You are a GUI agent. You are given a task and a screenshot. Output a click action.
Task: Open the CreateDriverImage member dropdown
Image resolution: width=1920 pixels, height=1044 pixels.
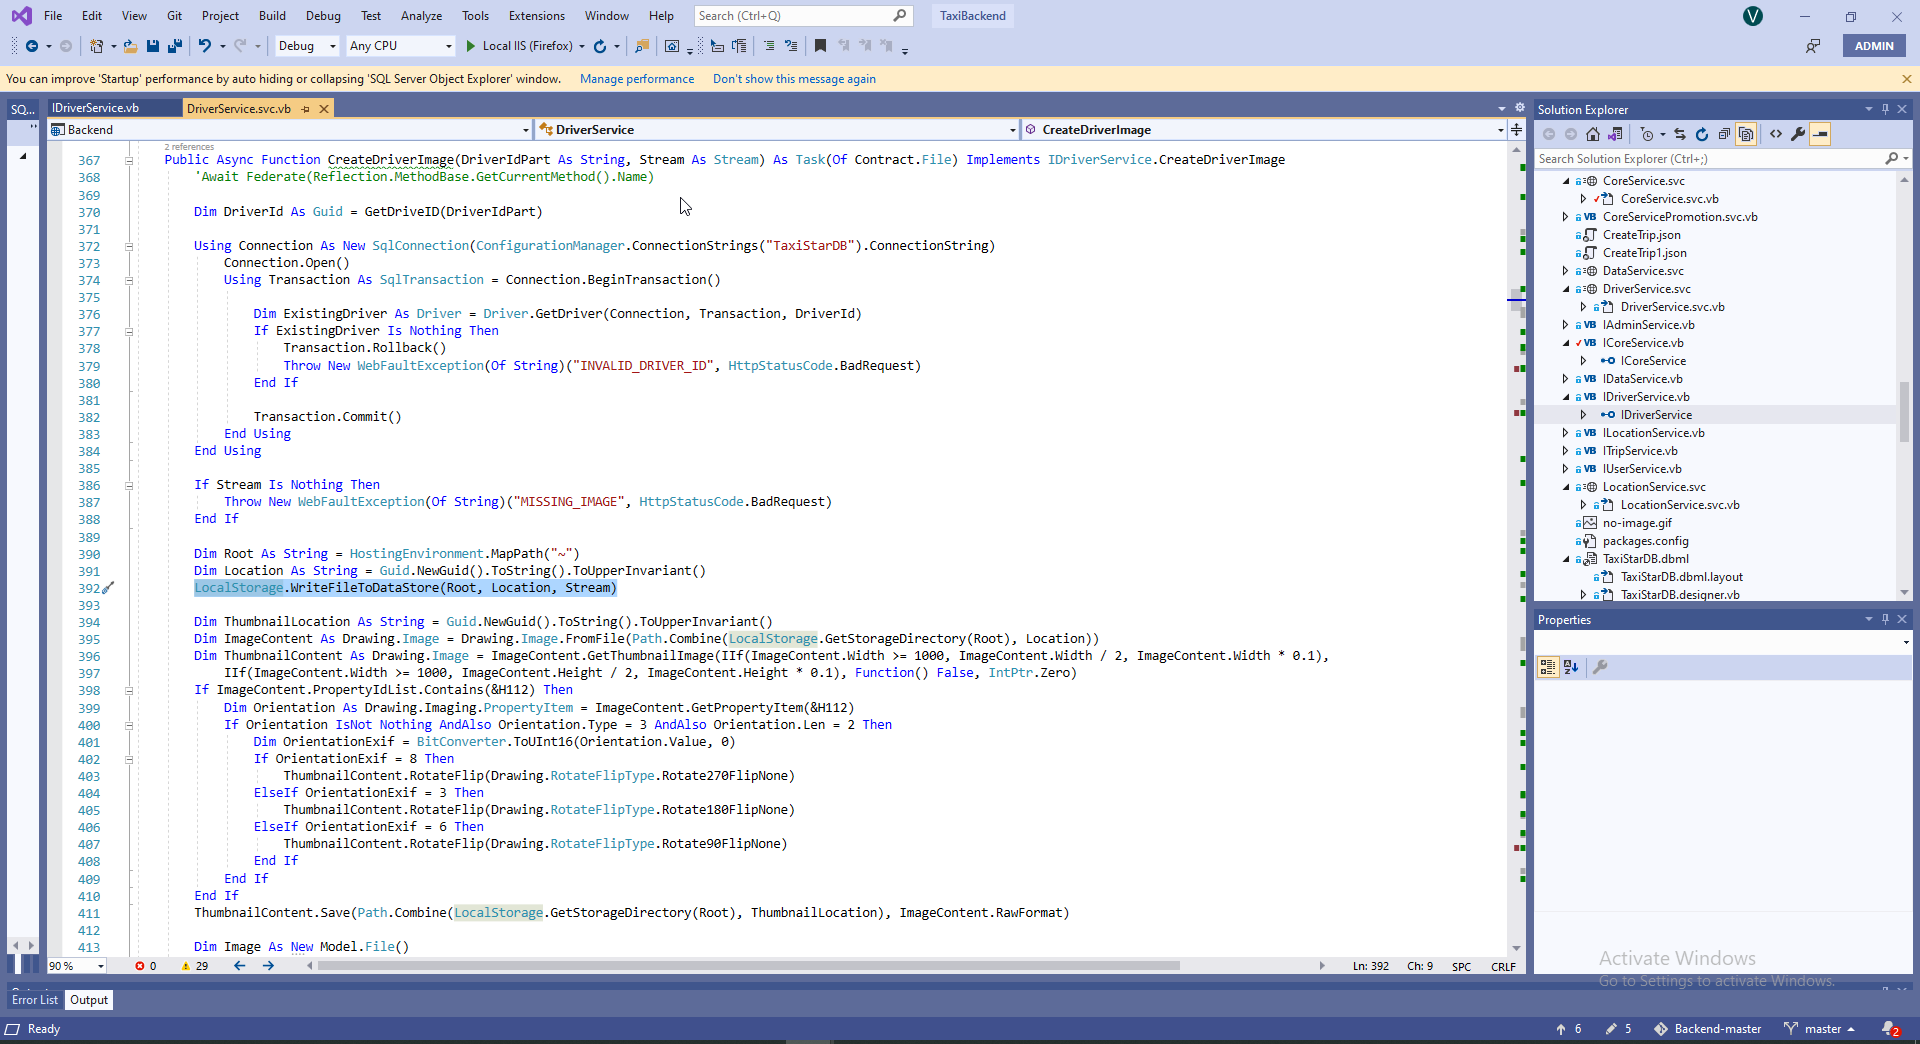(x=1264, y=130)
